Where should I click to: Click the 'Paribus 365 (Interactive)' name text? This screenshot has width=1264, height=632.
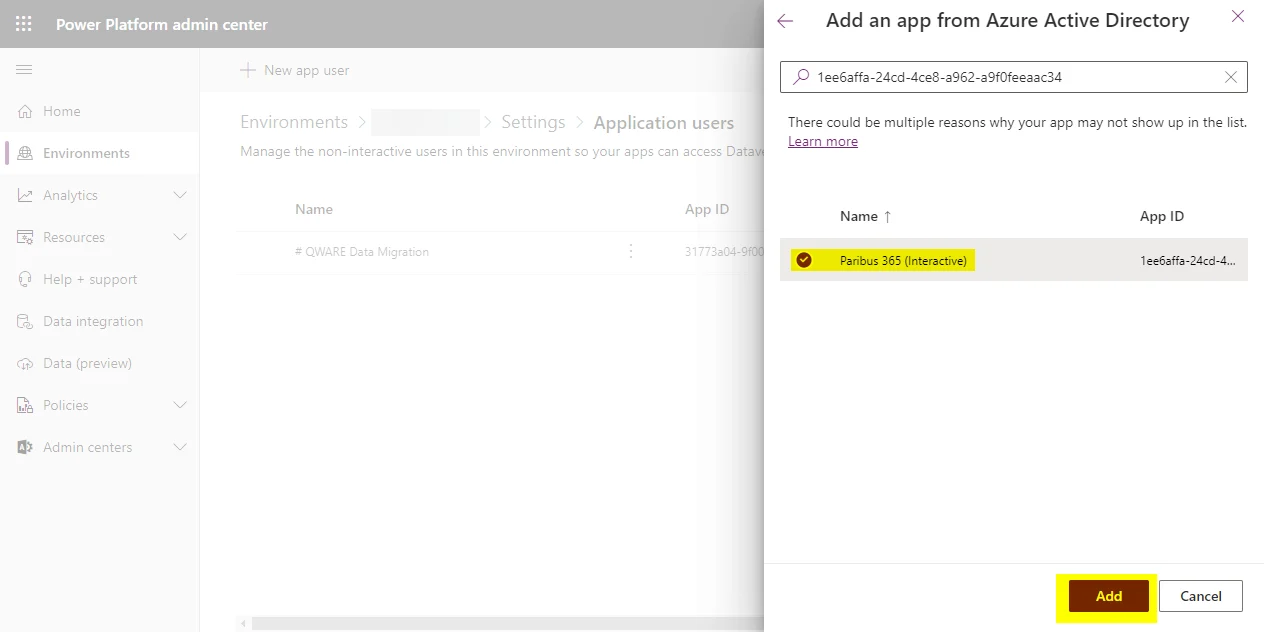[903, 260]
